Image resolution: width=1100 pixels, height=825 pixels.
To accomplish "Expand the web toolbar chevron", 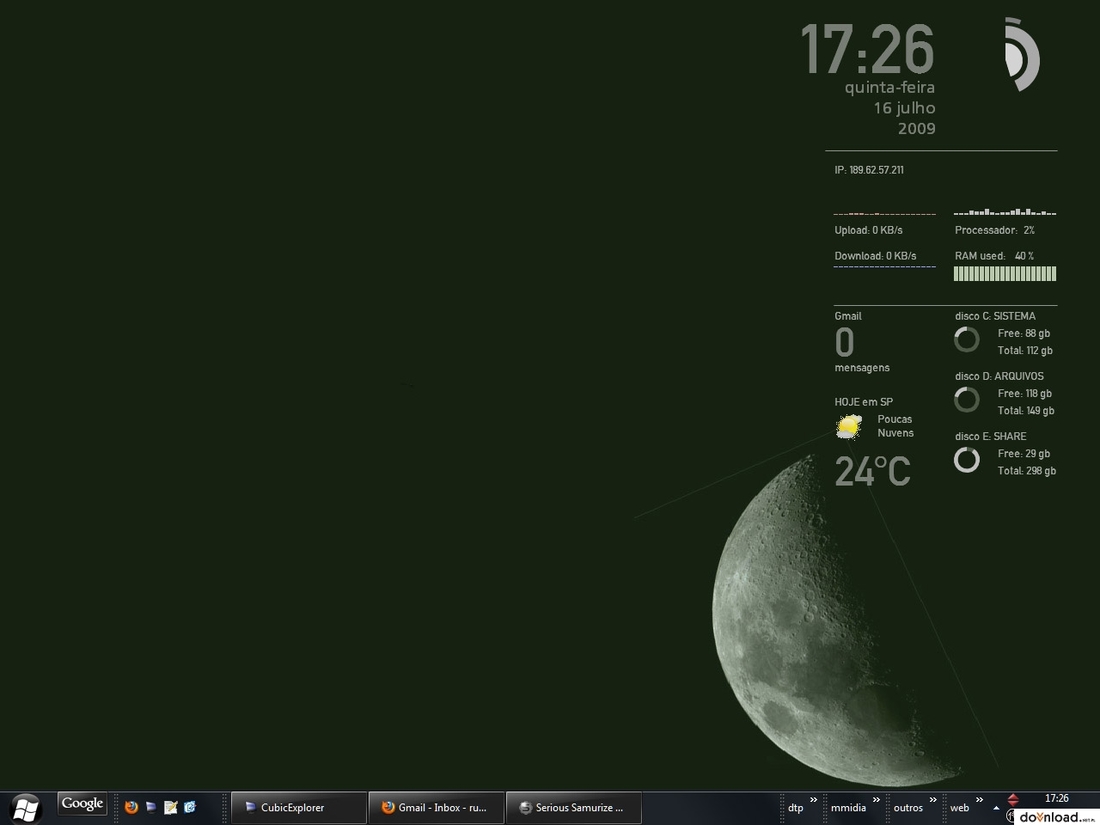I will [x=979, y=800].
